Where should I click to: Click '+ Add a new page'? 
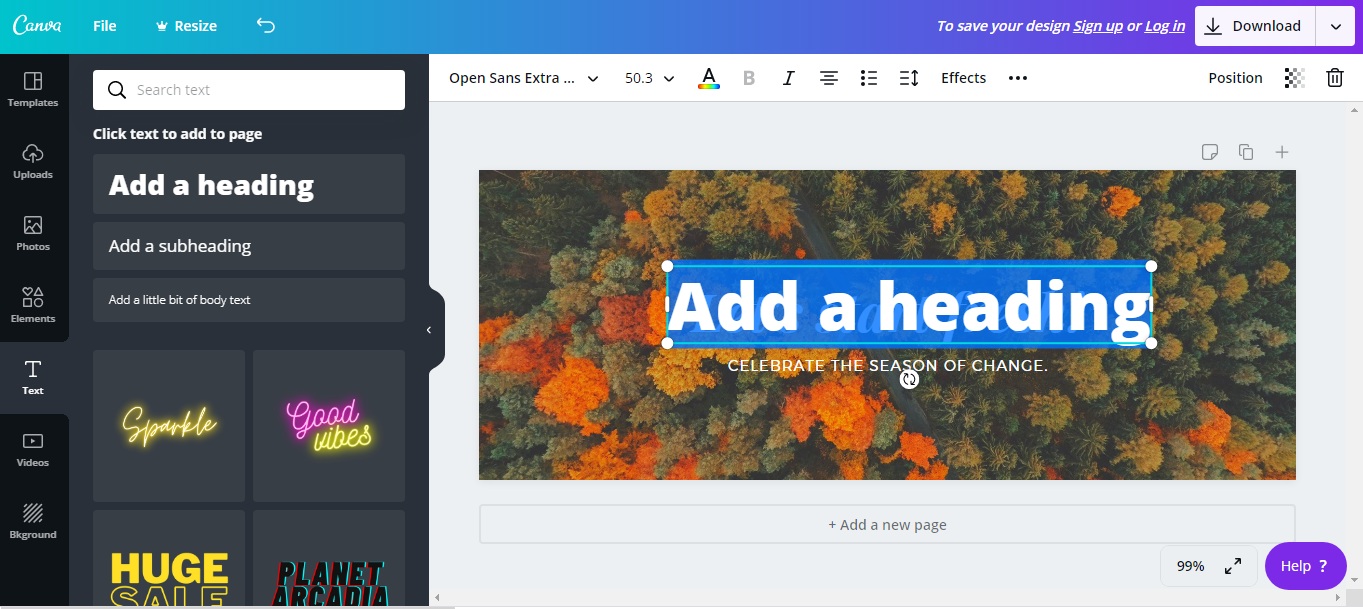887,525
